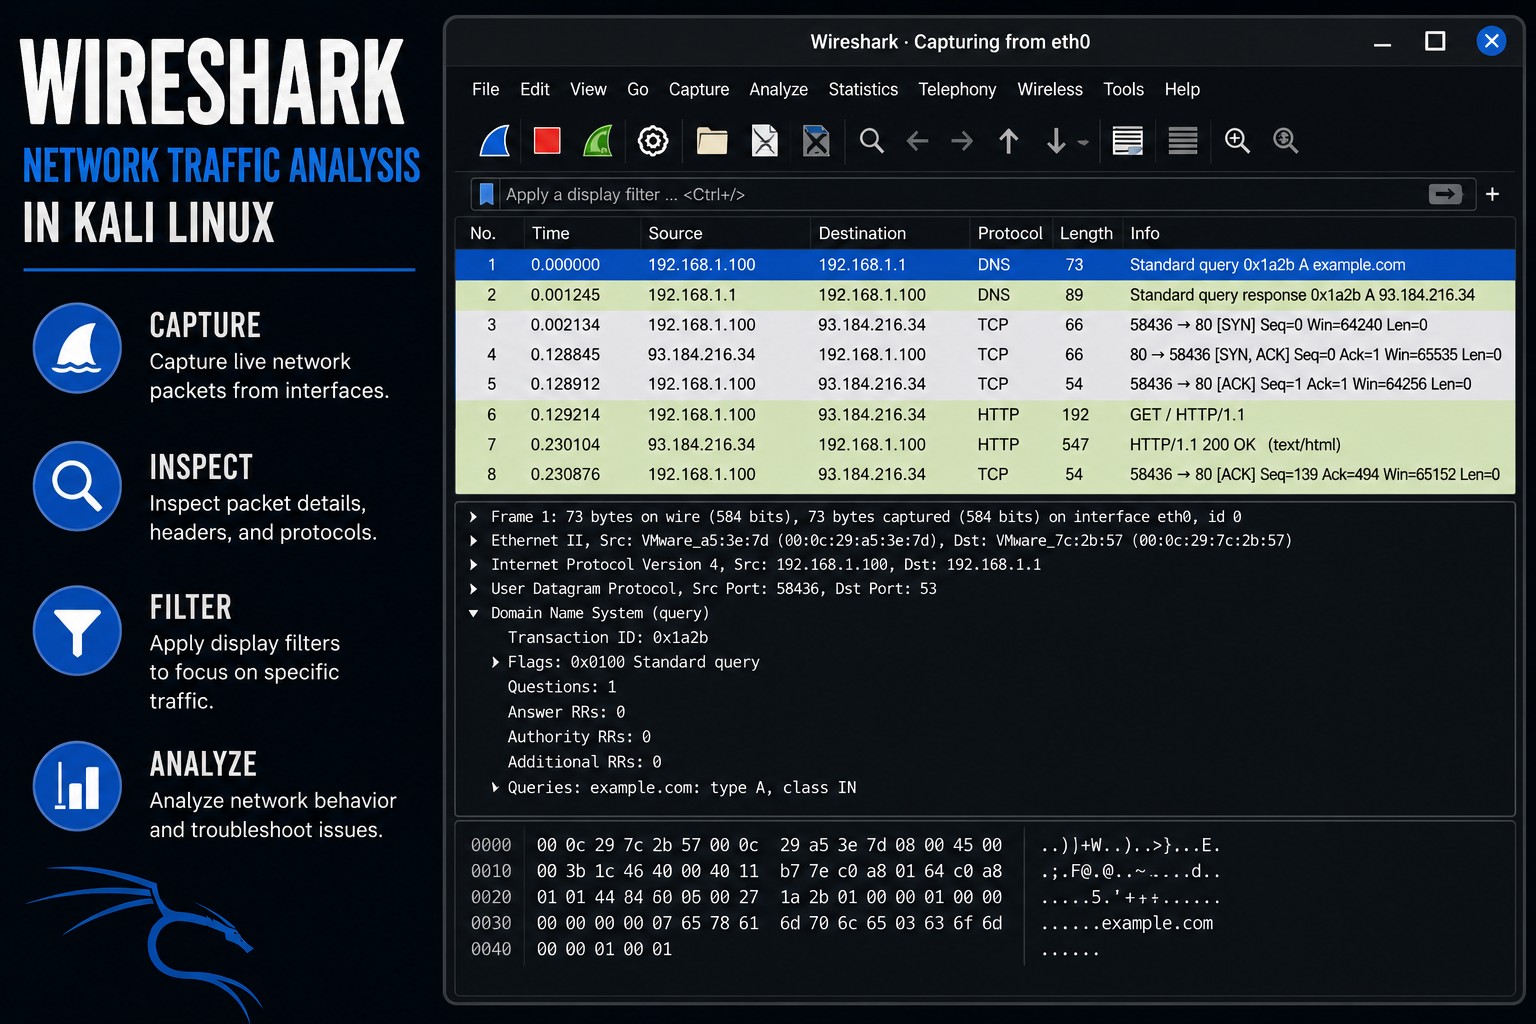The height and width of the screenshot is (1024, 1536).
Task: Click the second zoom magnifier icon
Action: (1286, 141)
